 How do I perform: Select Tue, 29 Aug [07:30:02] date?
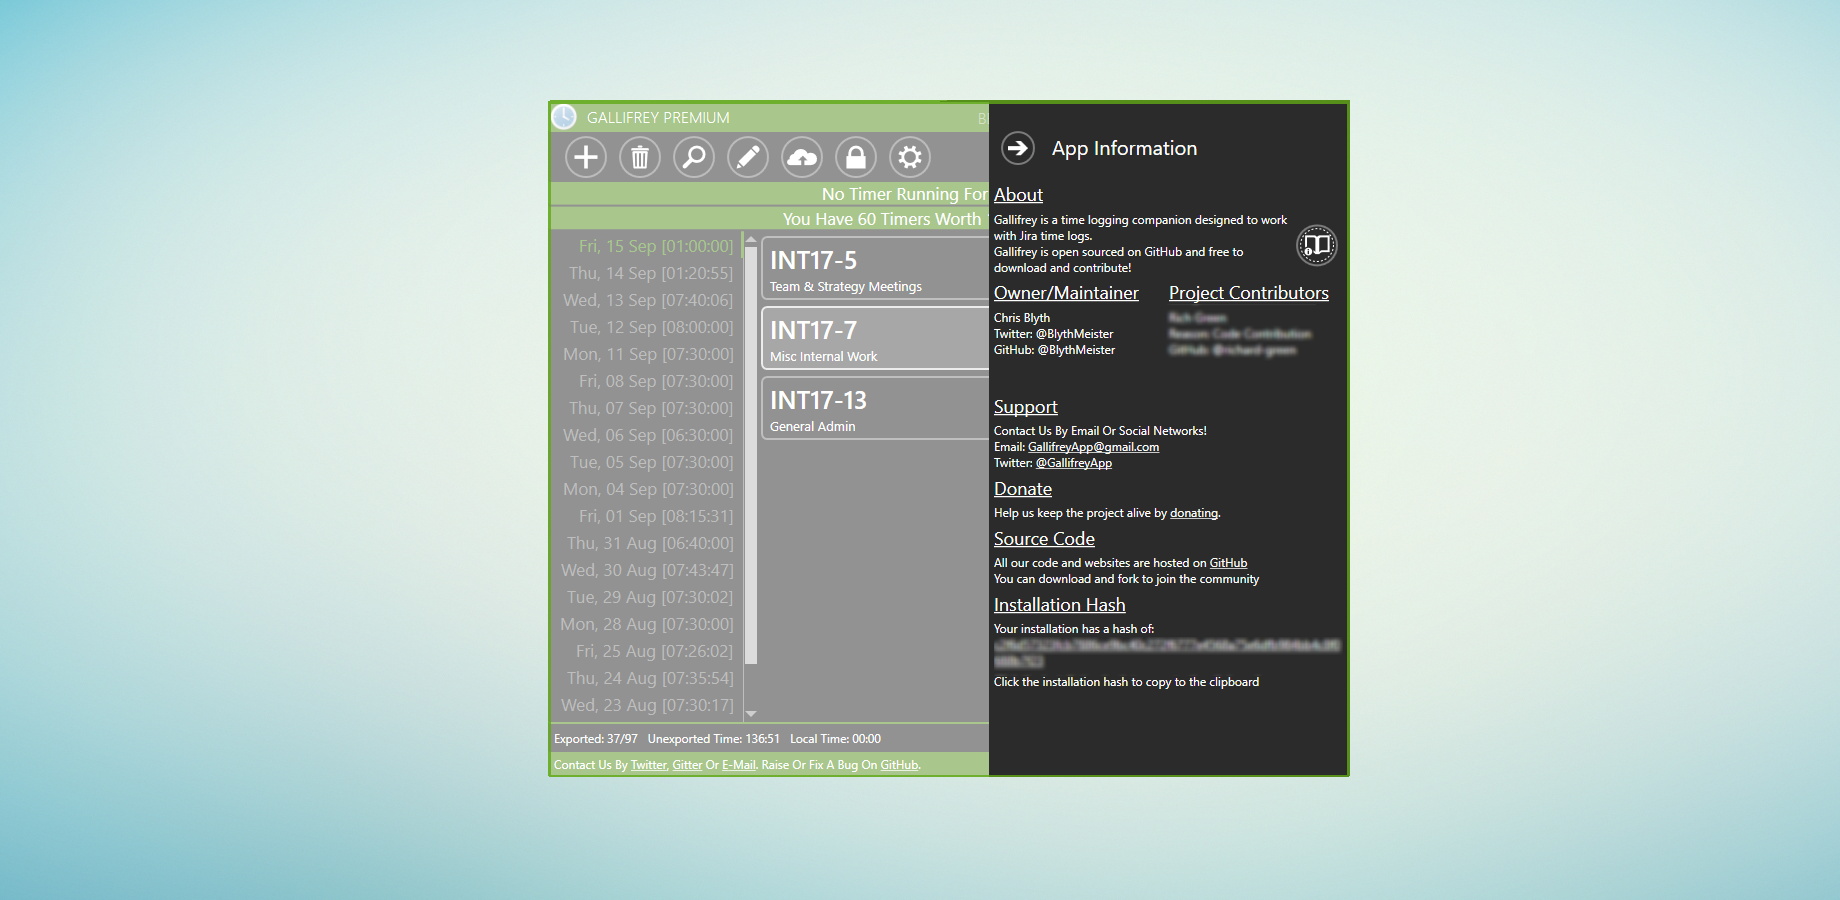point(650,597)
